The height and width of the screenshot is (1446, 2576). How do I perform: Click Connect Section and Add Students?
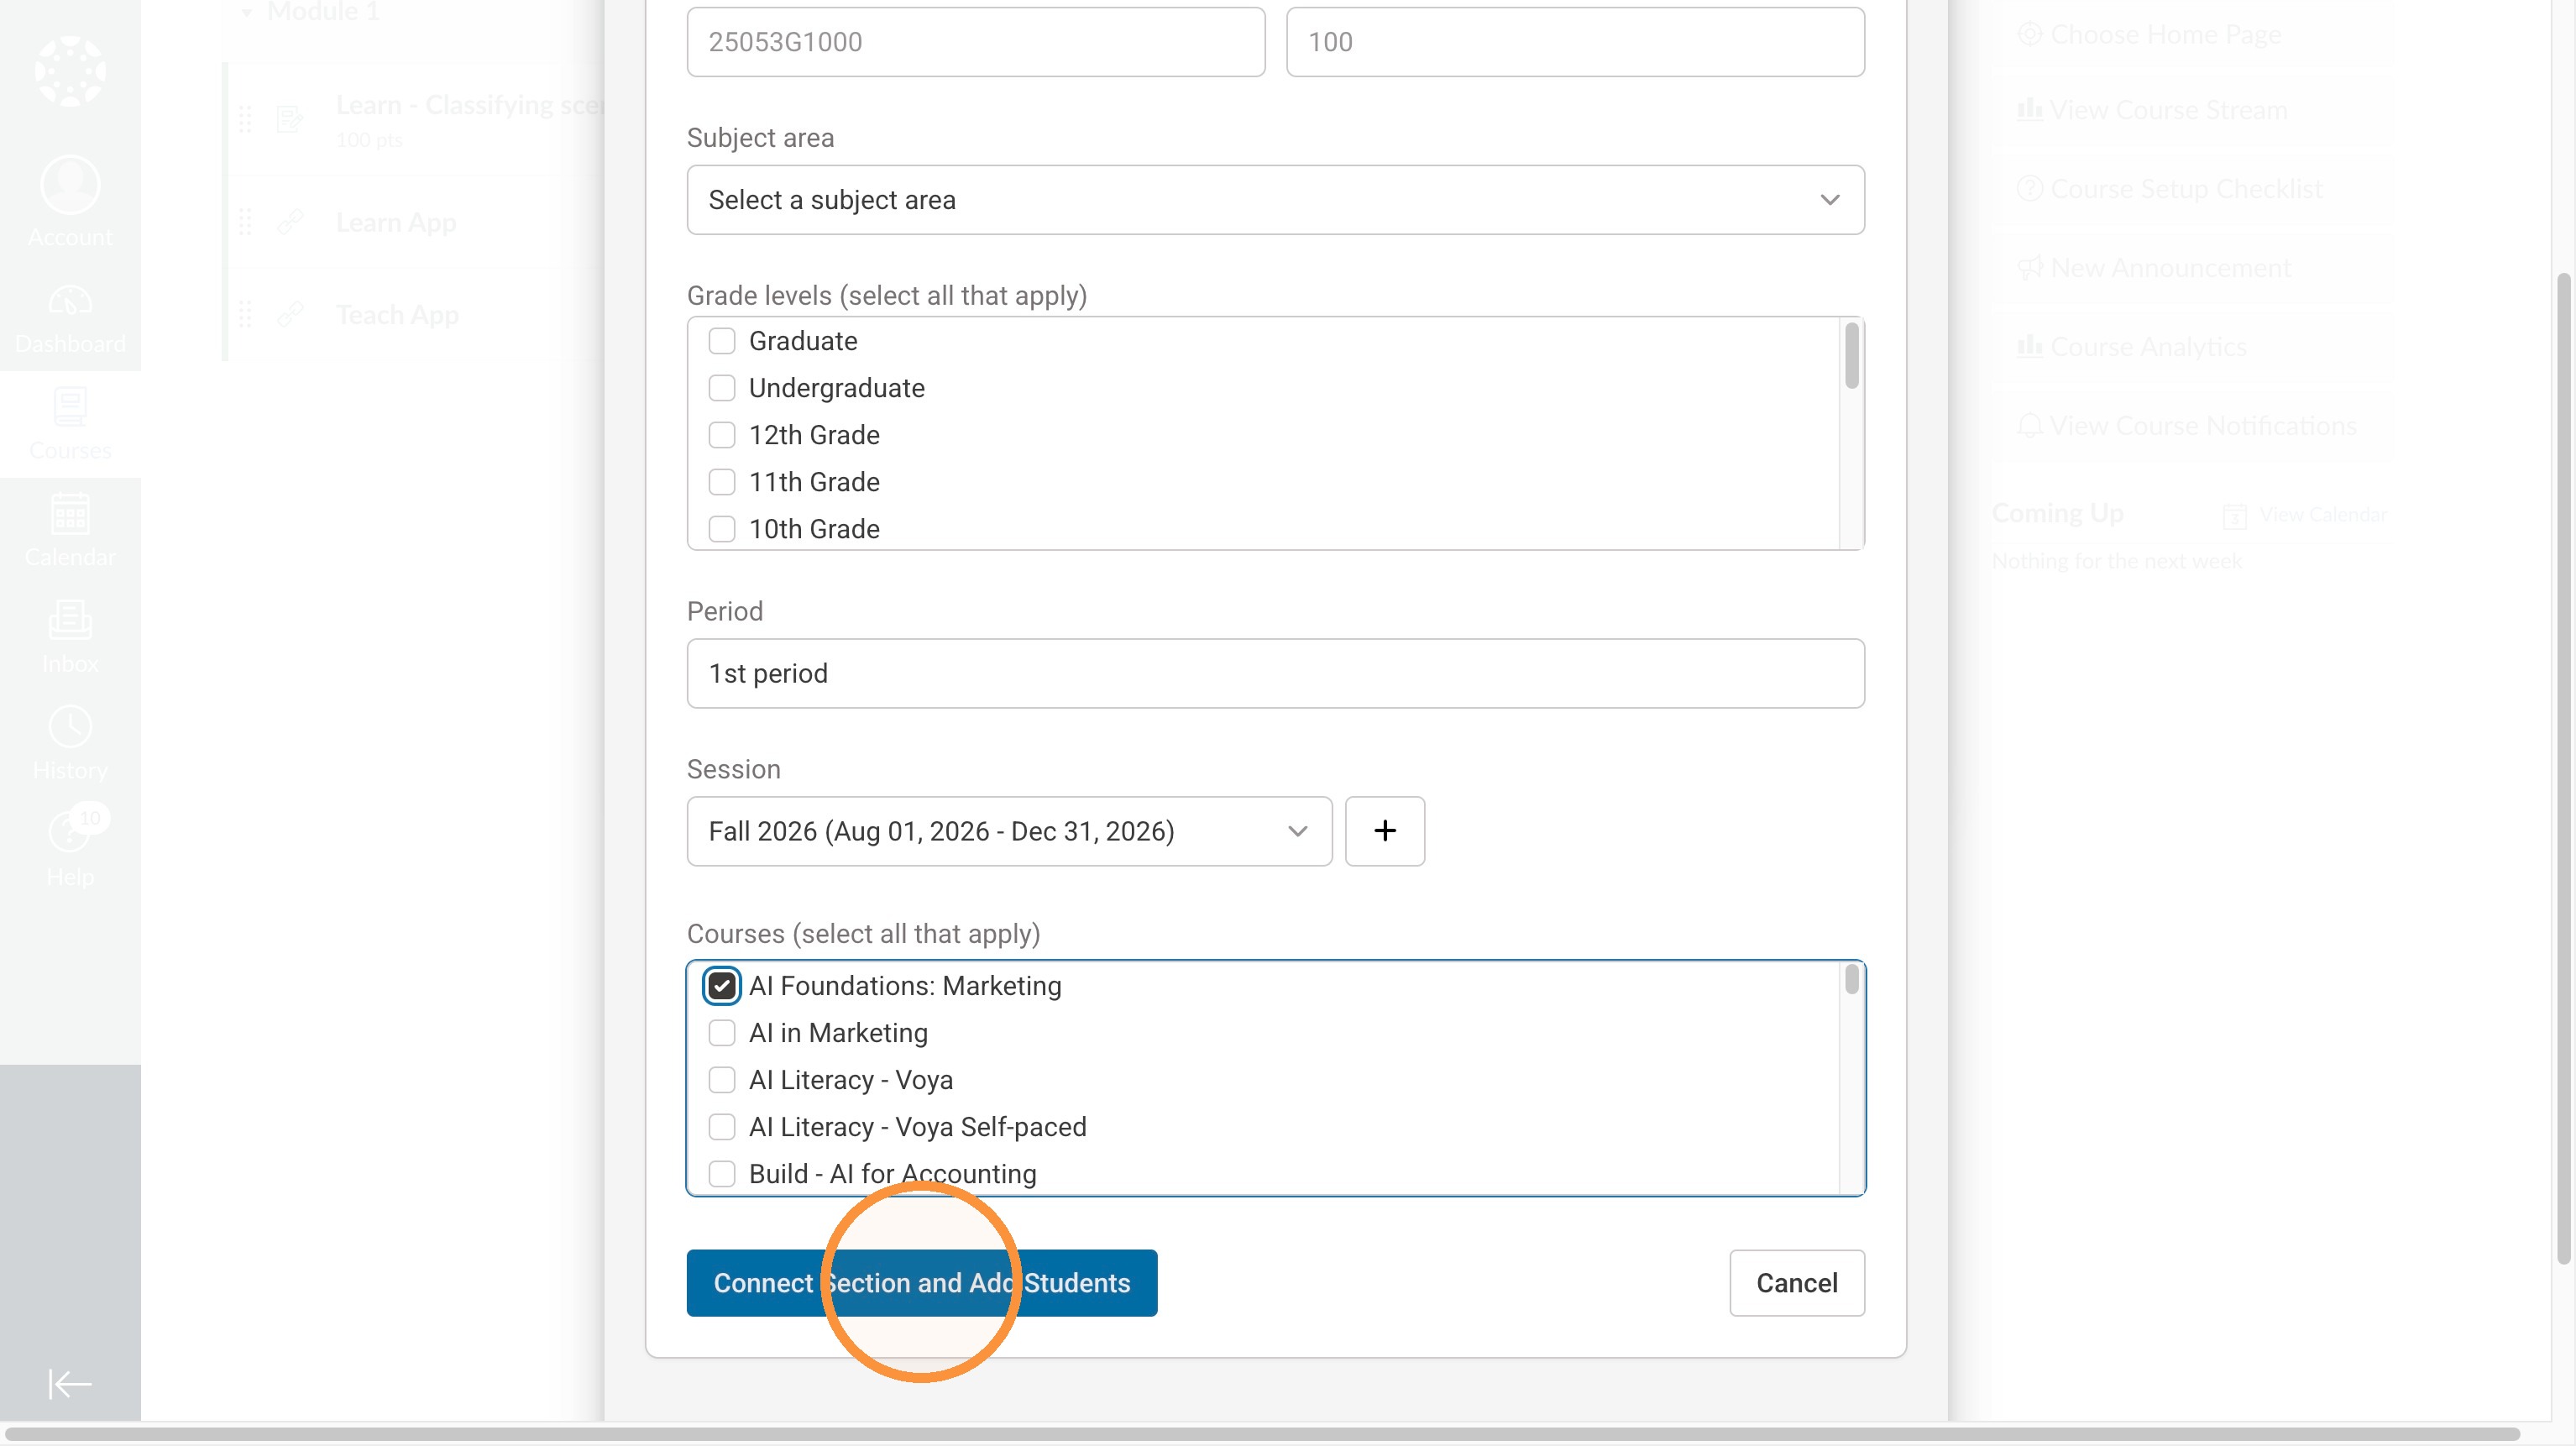click(921, 1283)
